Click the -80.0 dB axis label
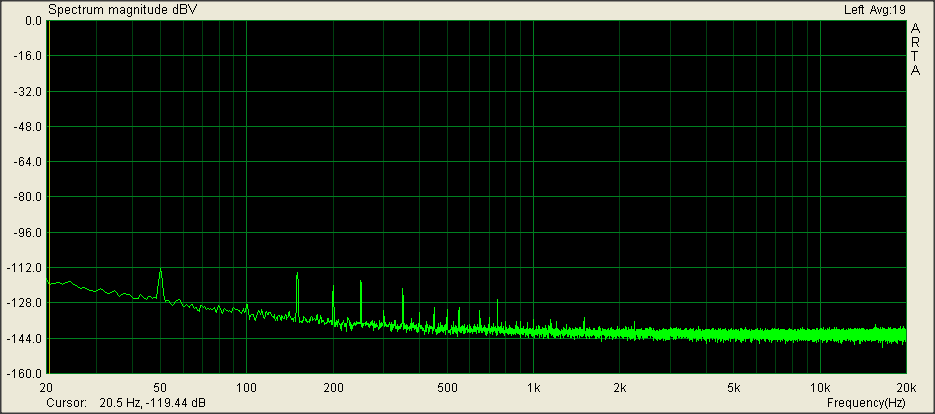 pos(26,197)
